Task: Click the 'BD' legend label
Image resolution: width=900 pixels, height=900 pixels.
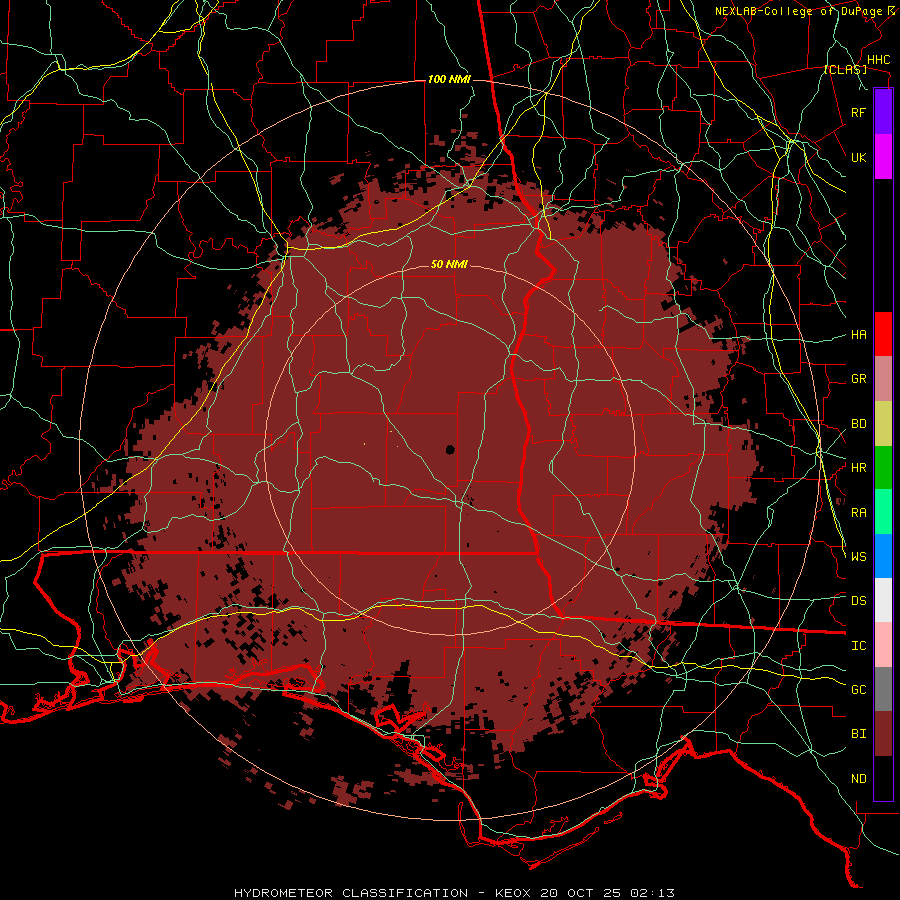Action: [x=858, y=424]
